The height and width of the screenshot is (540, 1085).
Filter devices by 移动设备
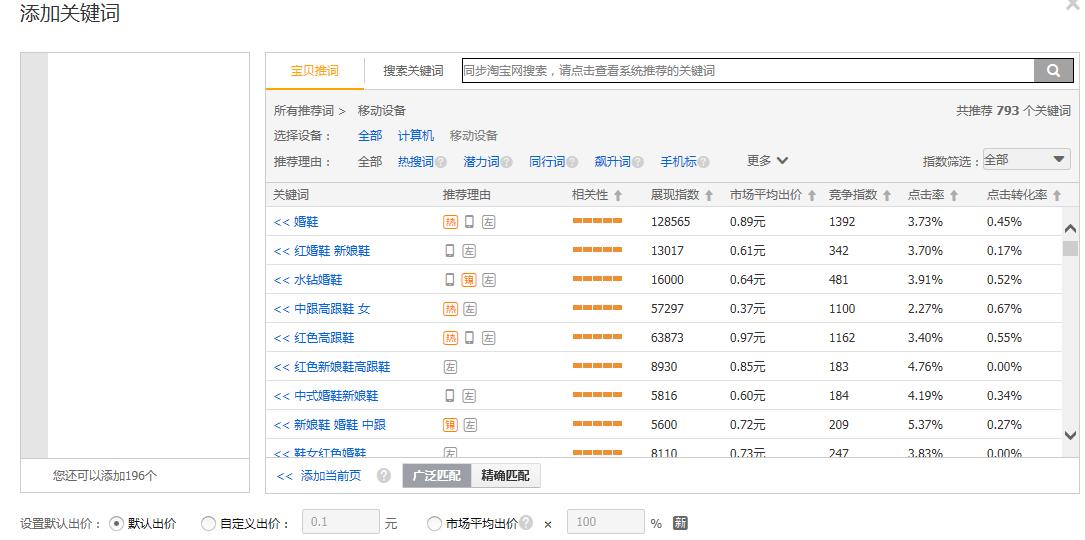click(x=473, y=136)
